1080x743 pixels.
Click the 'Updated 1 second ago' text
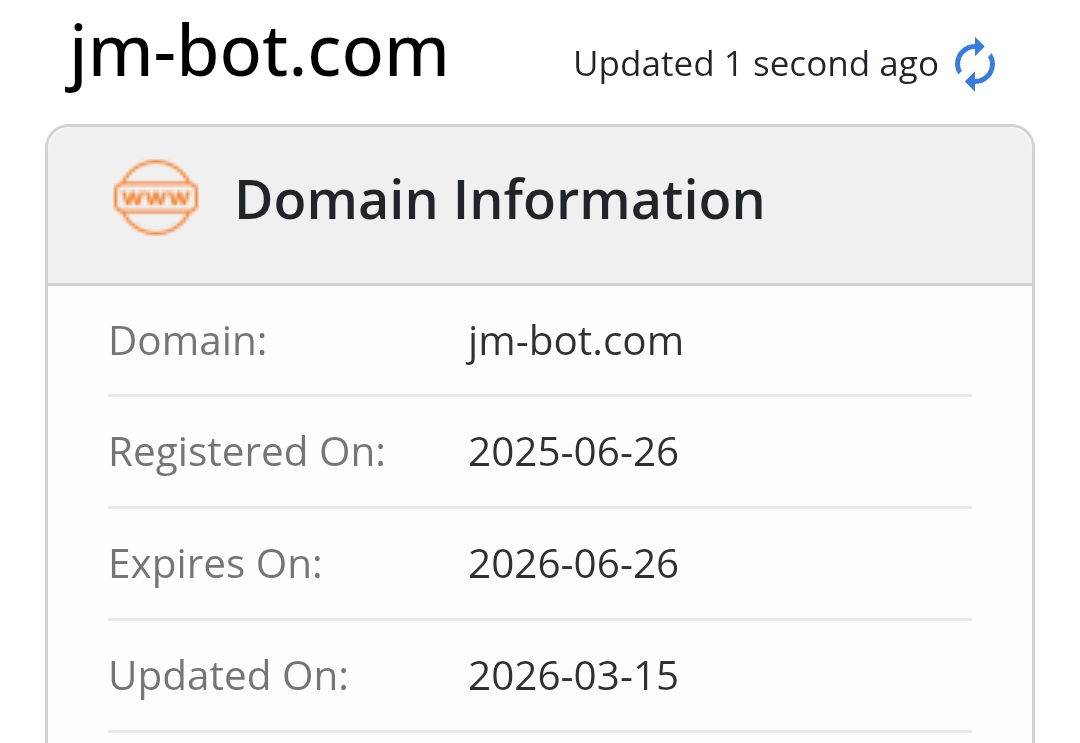point(755,65)
